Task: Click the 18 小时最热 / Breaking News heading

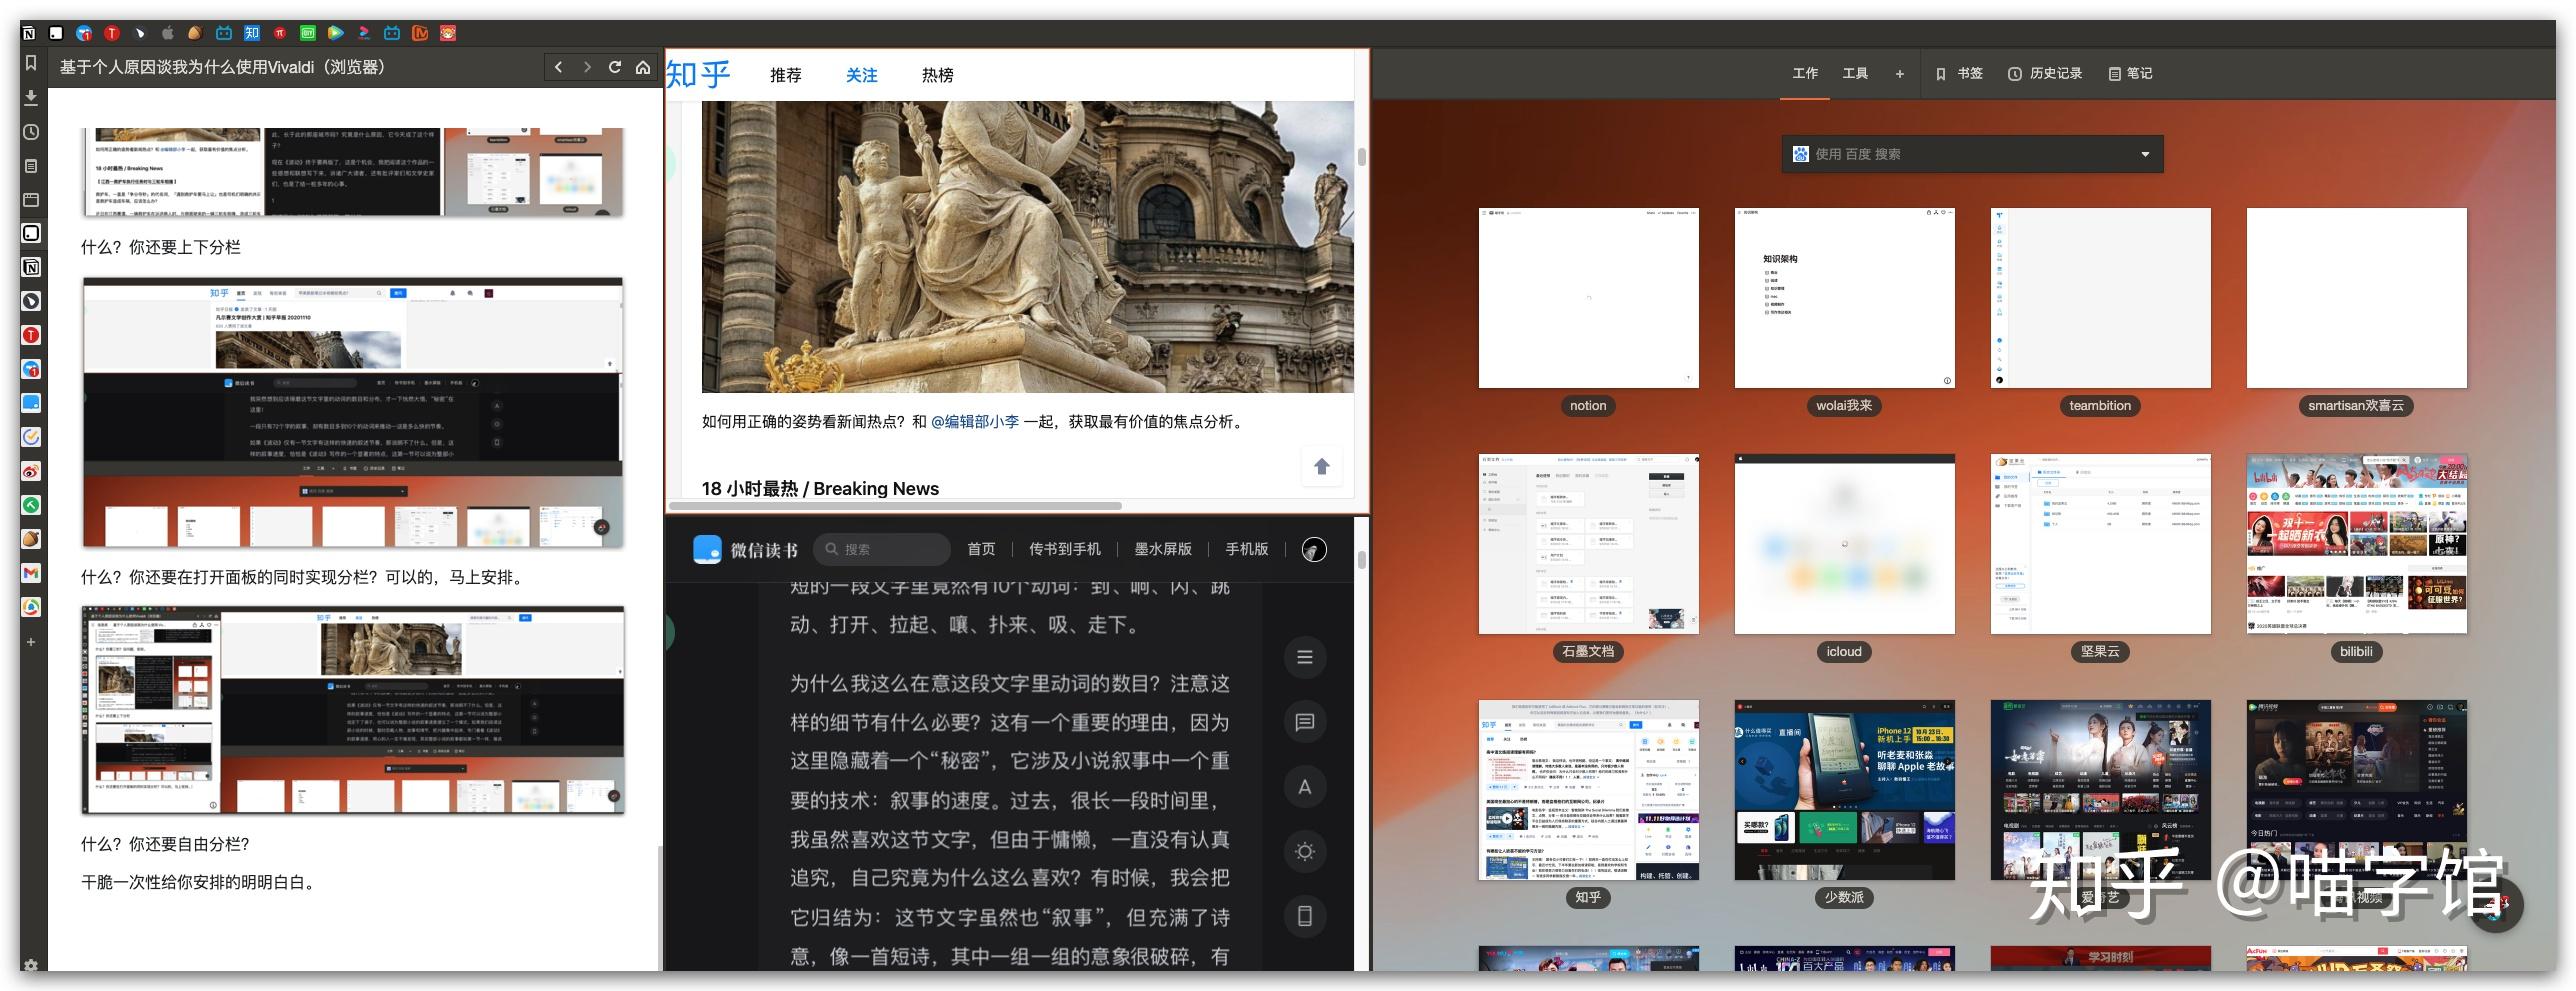Action: tap(820, 489)
